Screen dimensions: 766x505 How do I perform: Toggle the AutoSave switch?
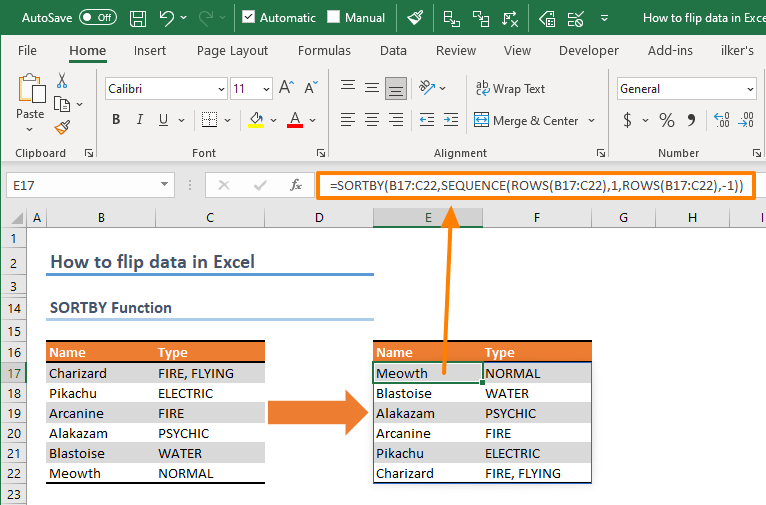[x=98, y=18]
